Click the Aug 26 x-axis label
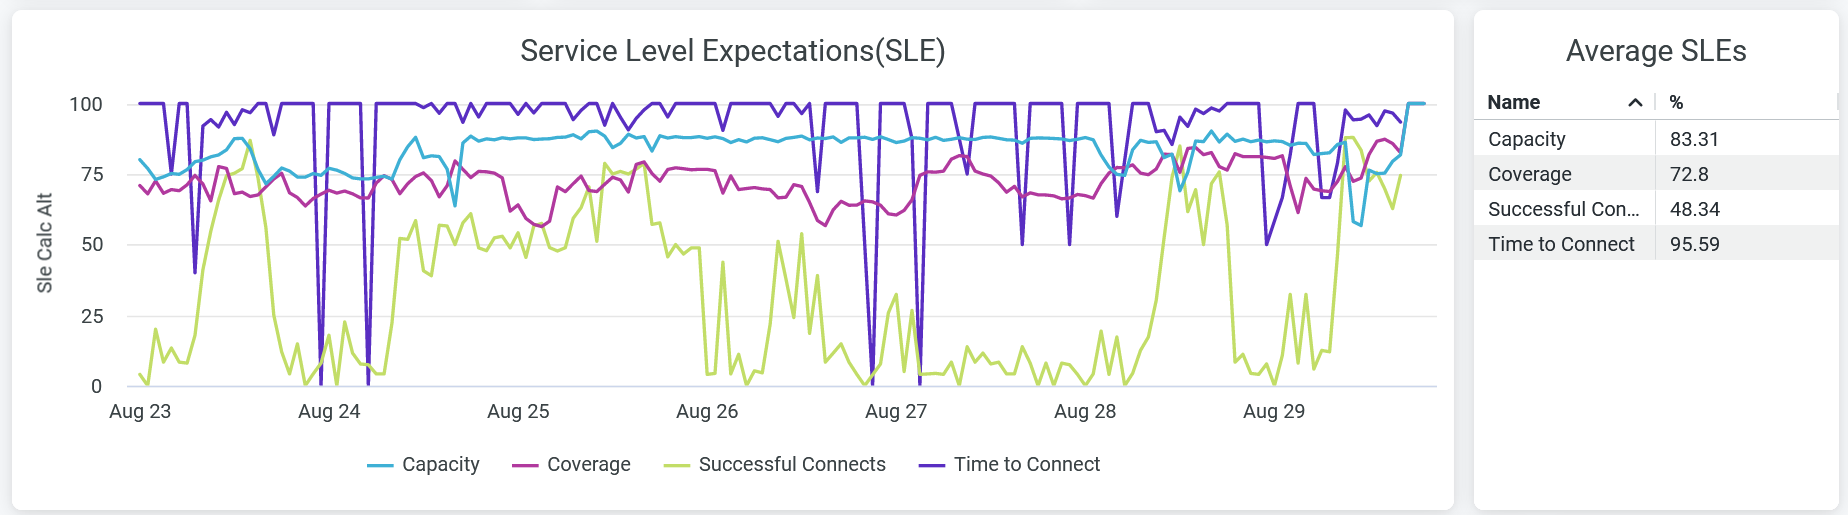The width and height of the screenshot is (1848, 515). [707, 411]
